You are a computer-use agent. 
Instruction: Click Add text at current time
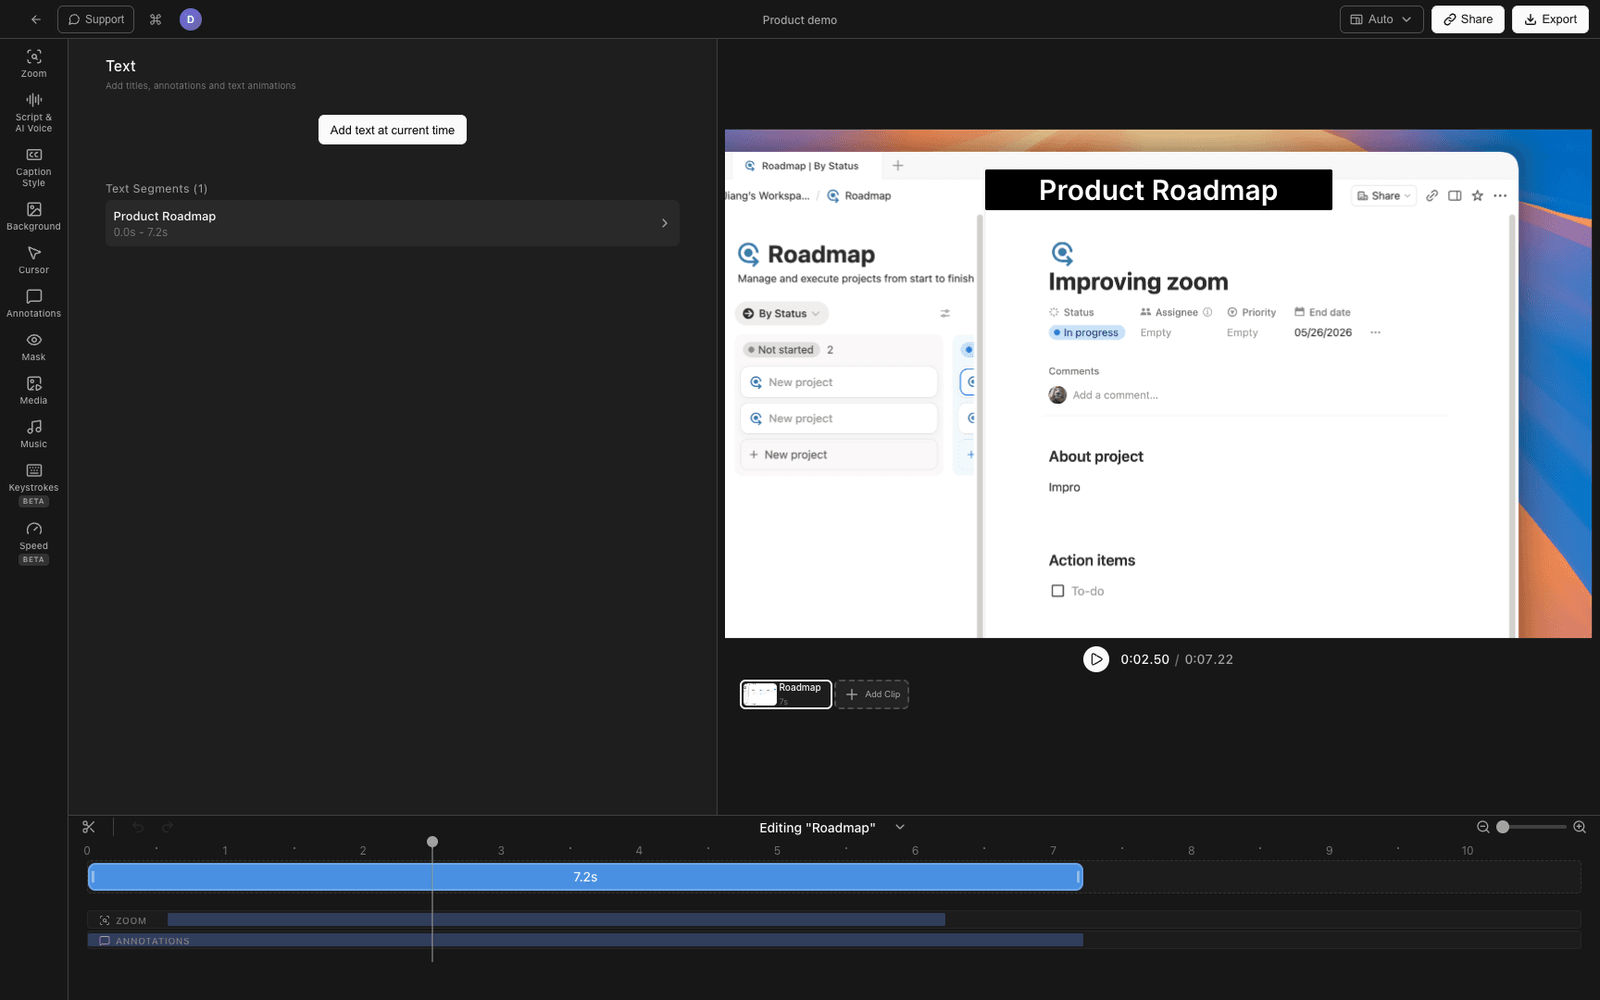click(x=392, y=130)
